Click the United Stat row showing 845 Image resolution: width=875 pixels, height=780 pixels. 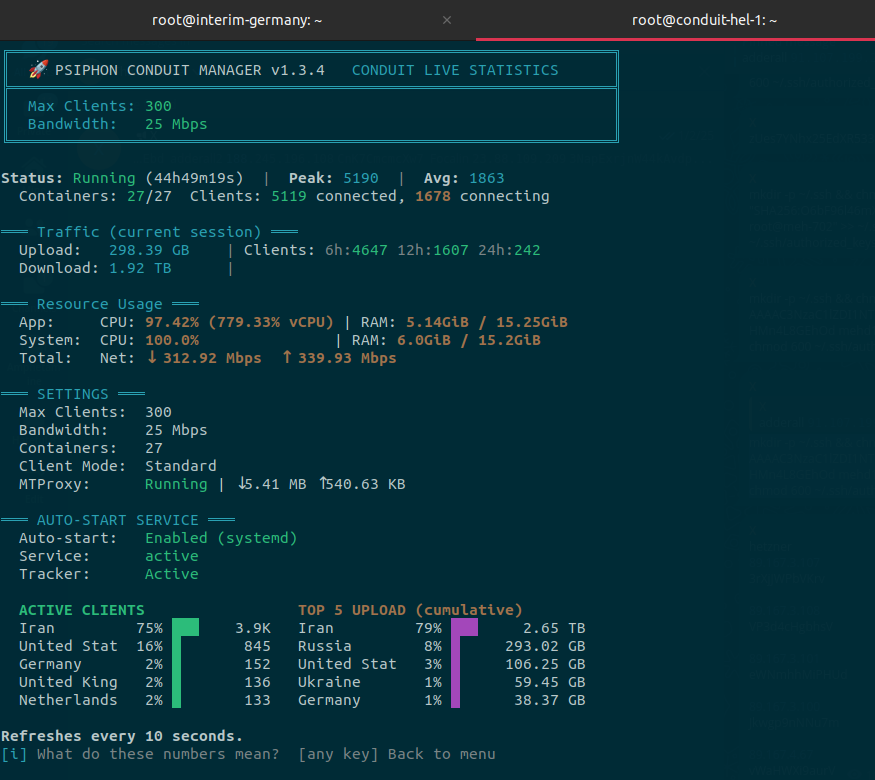(x=145, y=646)
